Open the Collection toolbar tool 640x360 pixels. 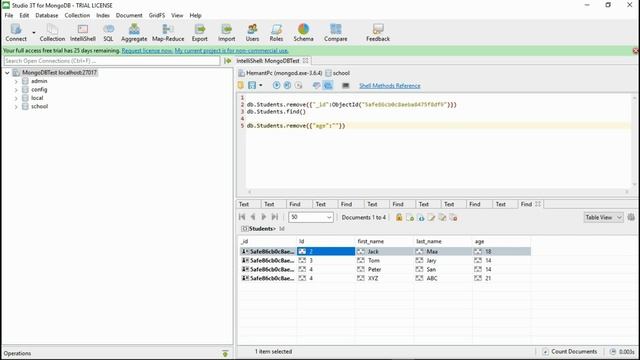[52, 32]
